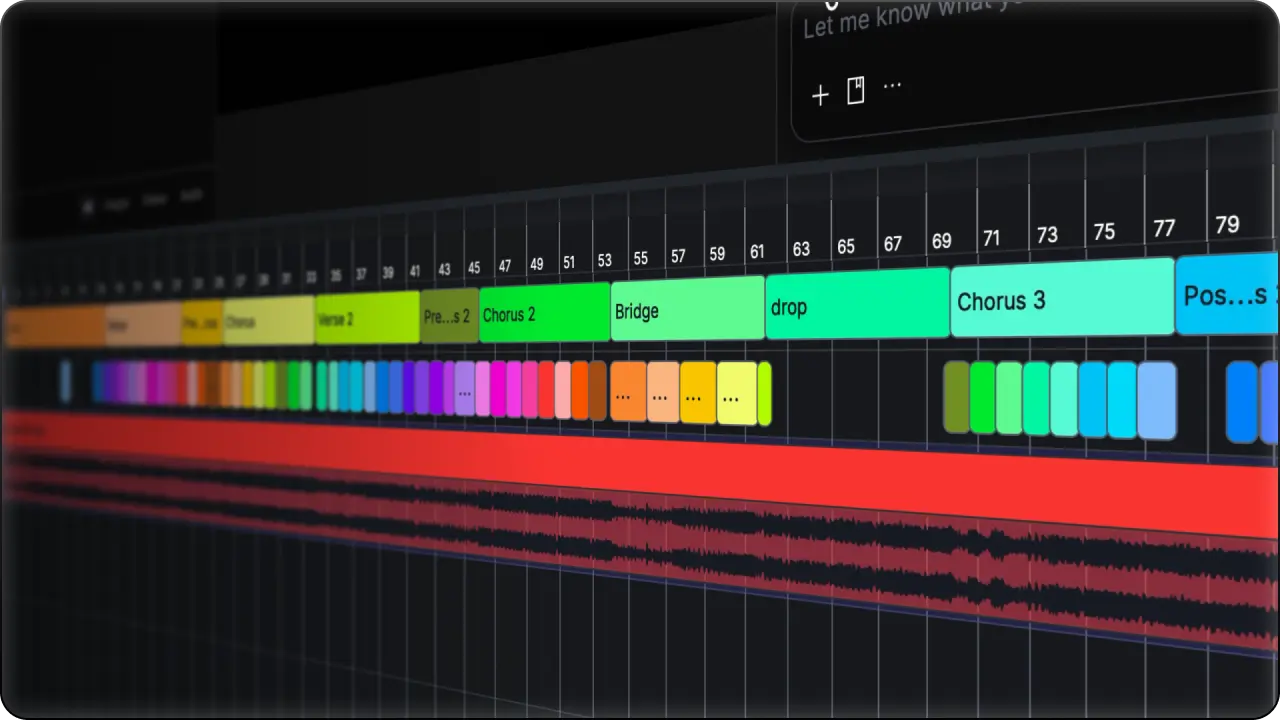Click bar number 63 on the ruler
Viewport: 1280px width, 720px height.
point(801,248)
